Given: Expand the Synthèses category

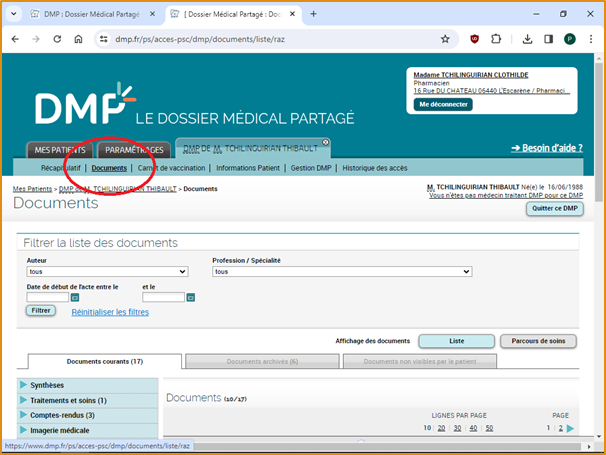Looking at the screenshot, I should coord(24,385).
